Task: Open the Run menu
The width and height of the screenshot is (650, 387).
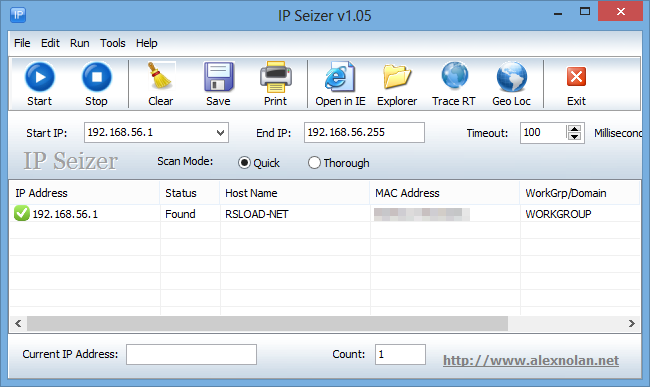Action: 80,43
